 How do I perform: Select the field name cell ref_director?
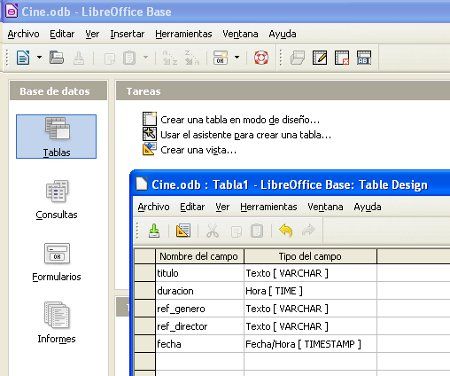tap(199, 326)
